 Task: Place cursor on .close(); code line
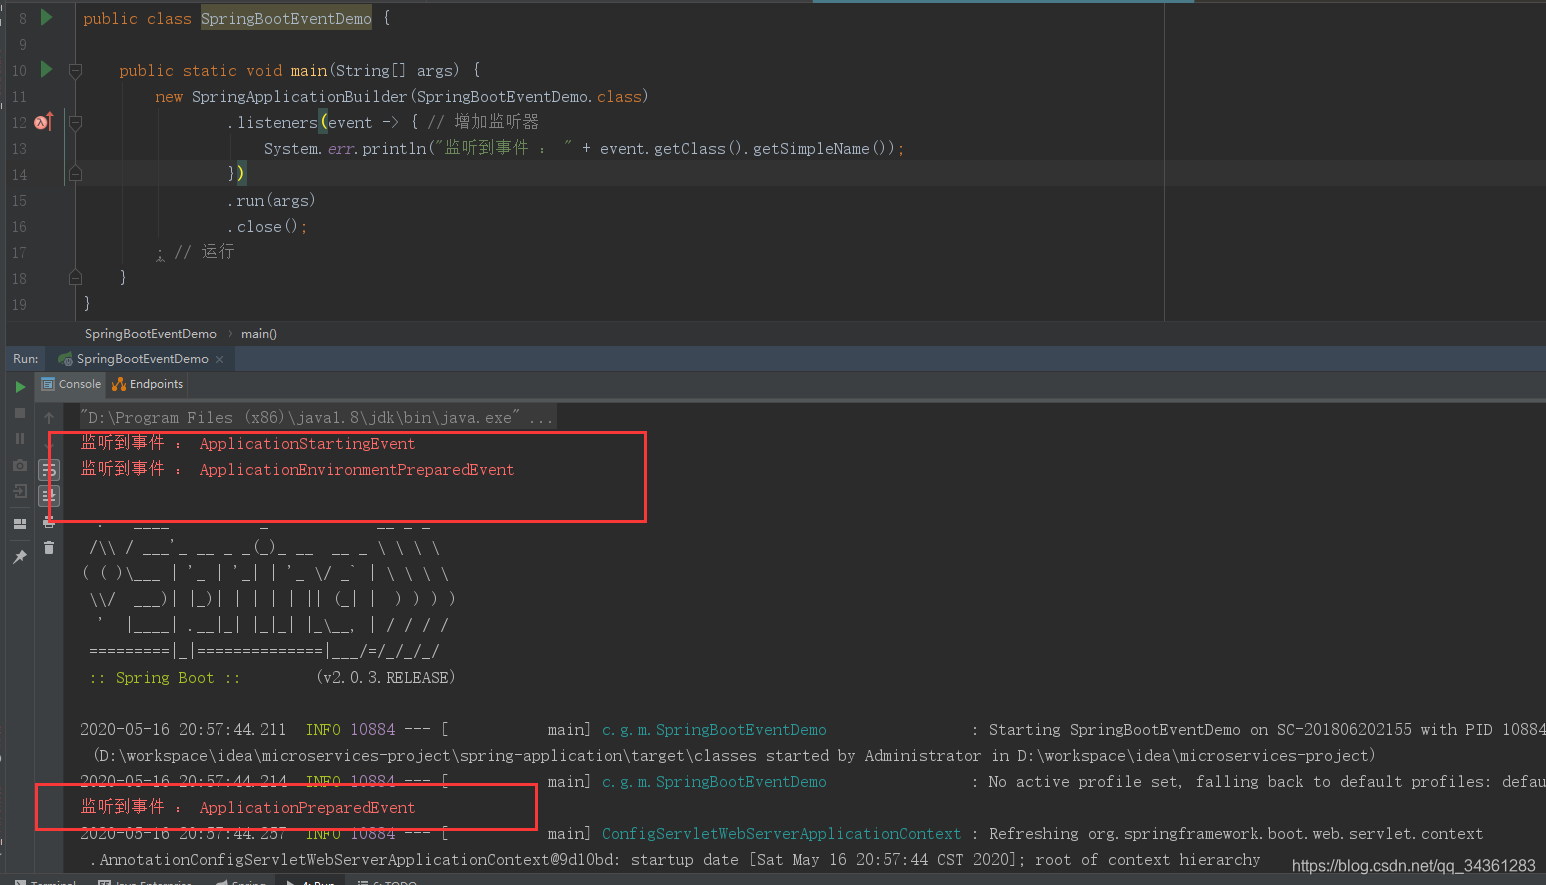pyautogui.click(x=267, y=227)
